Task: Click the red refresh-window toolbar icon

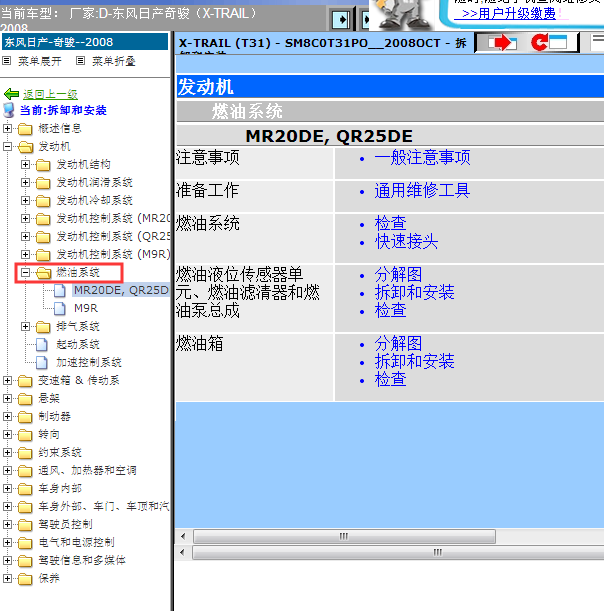Action: click(549, 42)
